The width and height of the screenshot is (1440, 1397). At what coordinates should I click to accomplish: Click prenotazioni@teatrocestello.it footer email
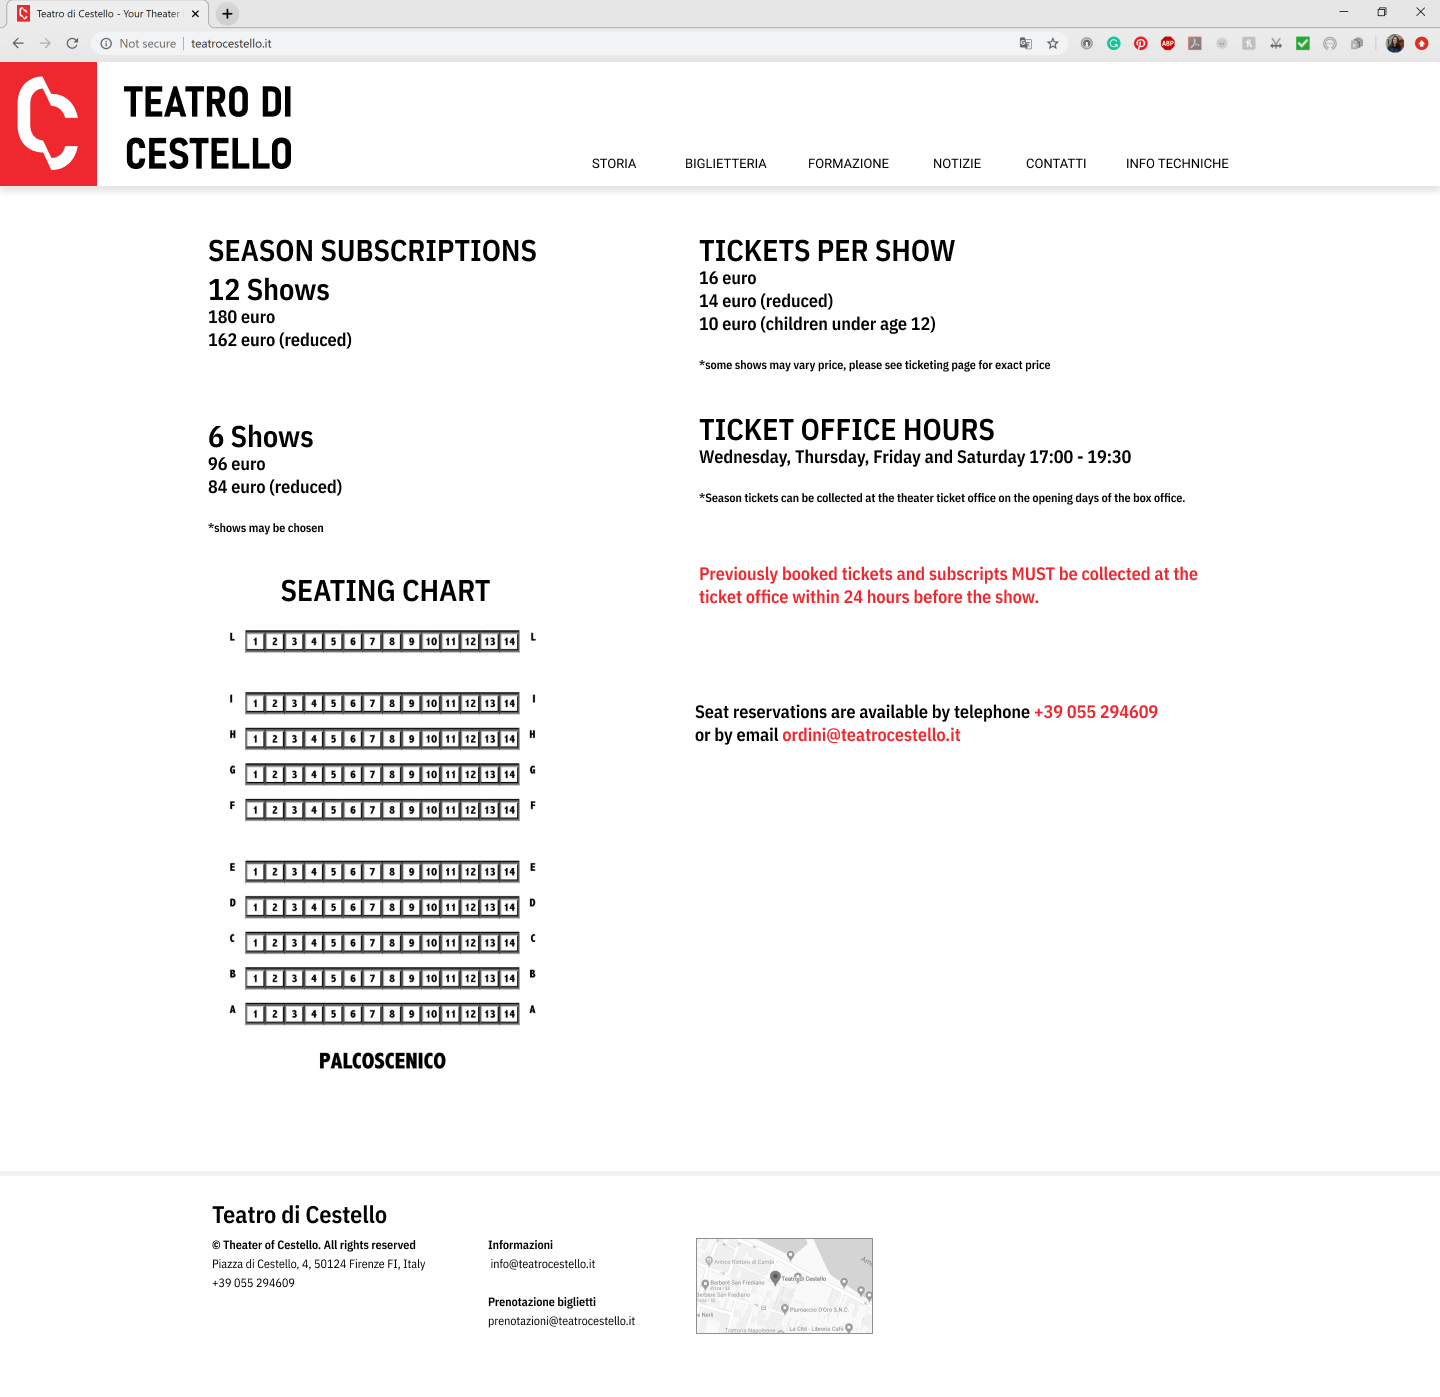[561, 1321]
